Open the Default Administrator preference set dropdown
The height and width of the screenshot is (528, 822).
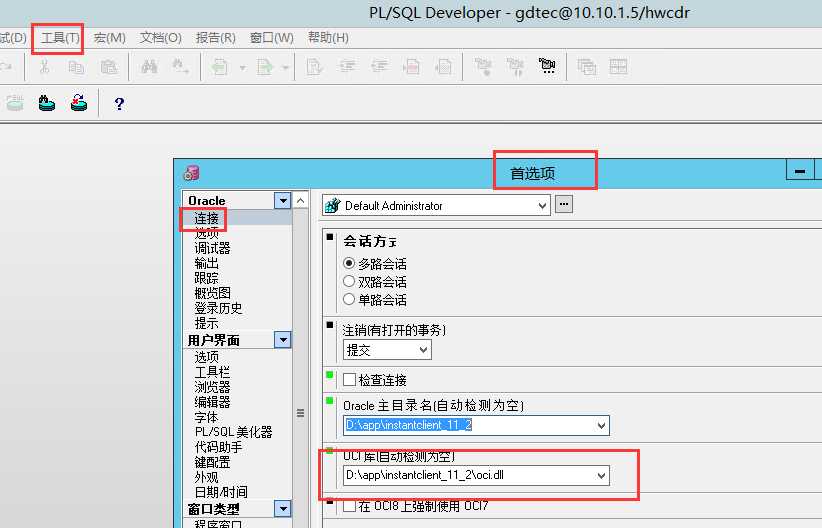(543, 206)
